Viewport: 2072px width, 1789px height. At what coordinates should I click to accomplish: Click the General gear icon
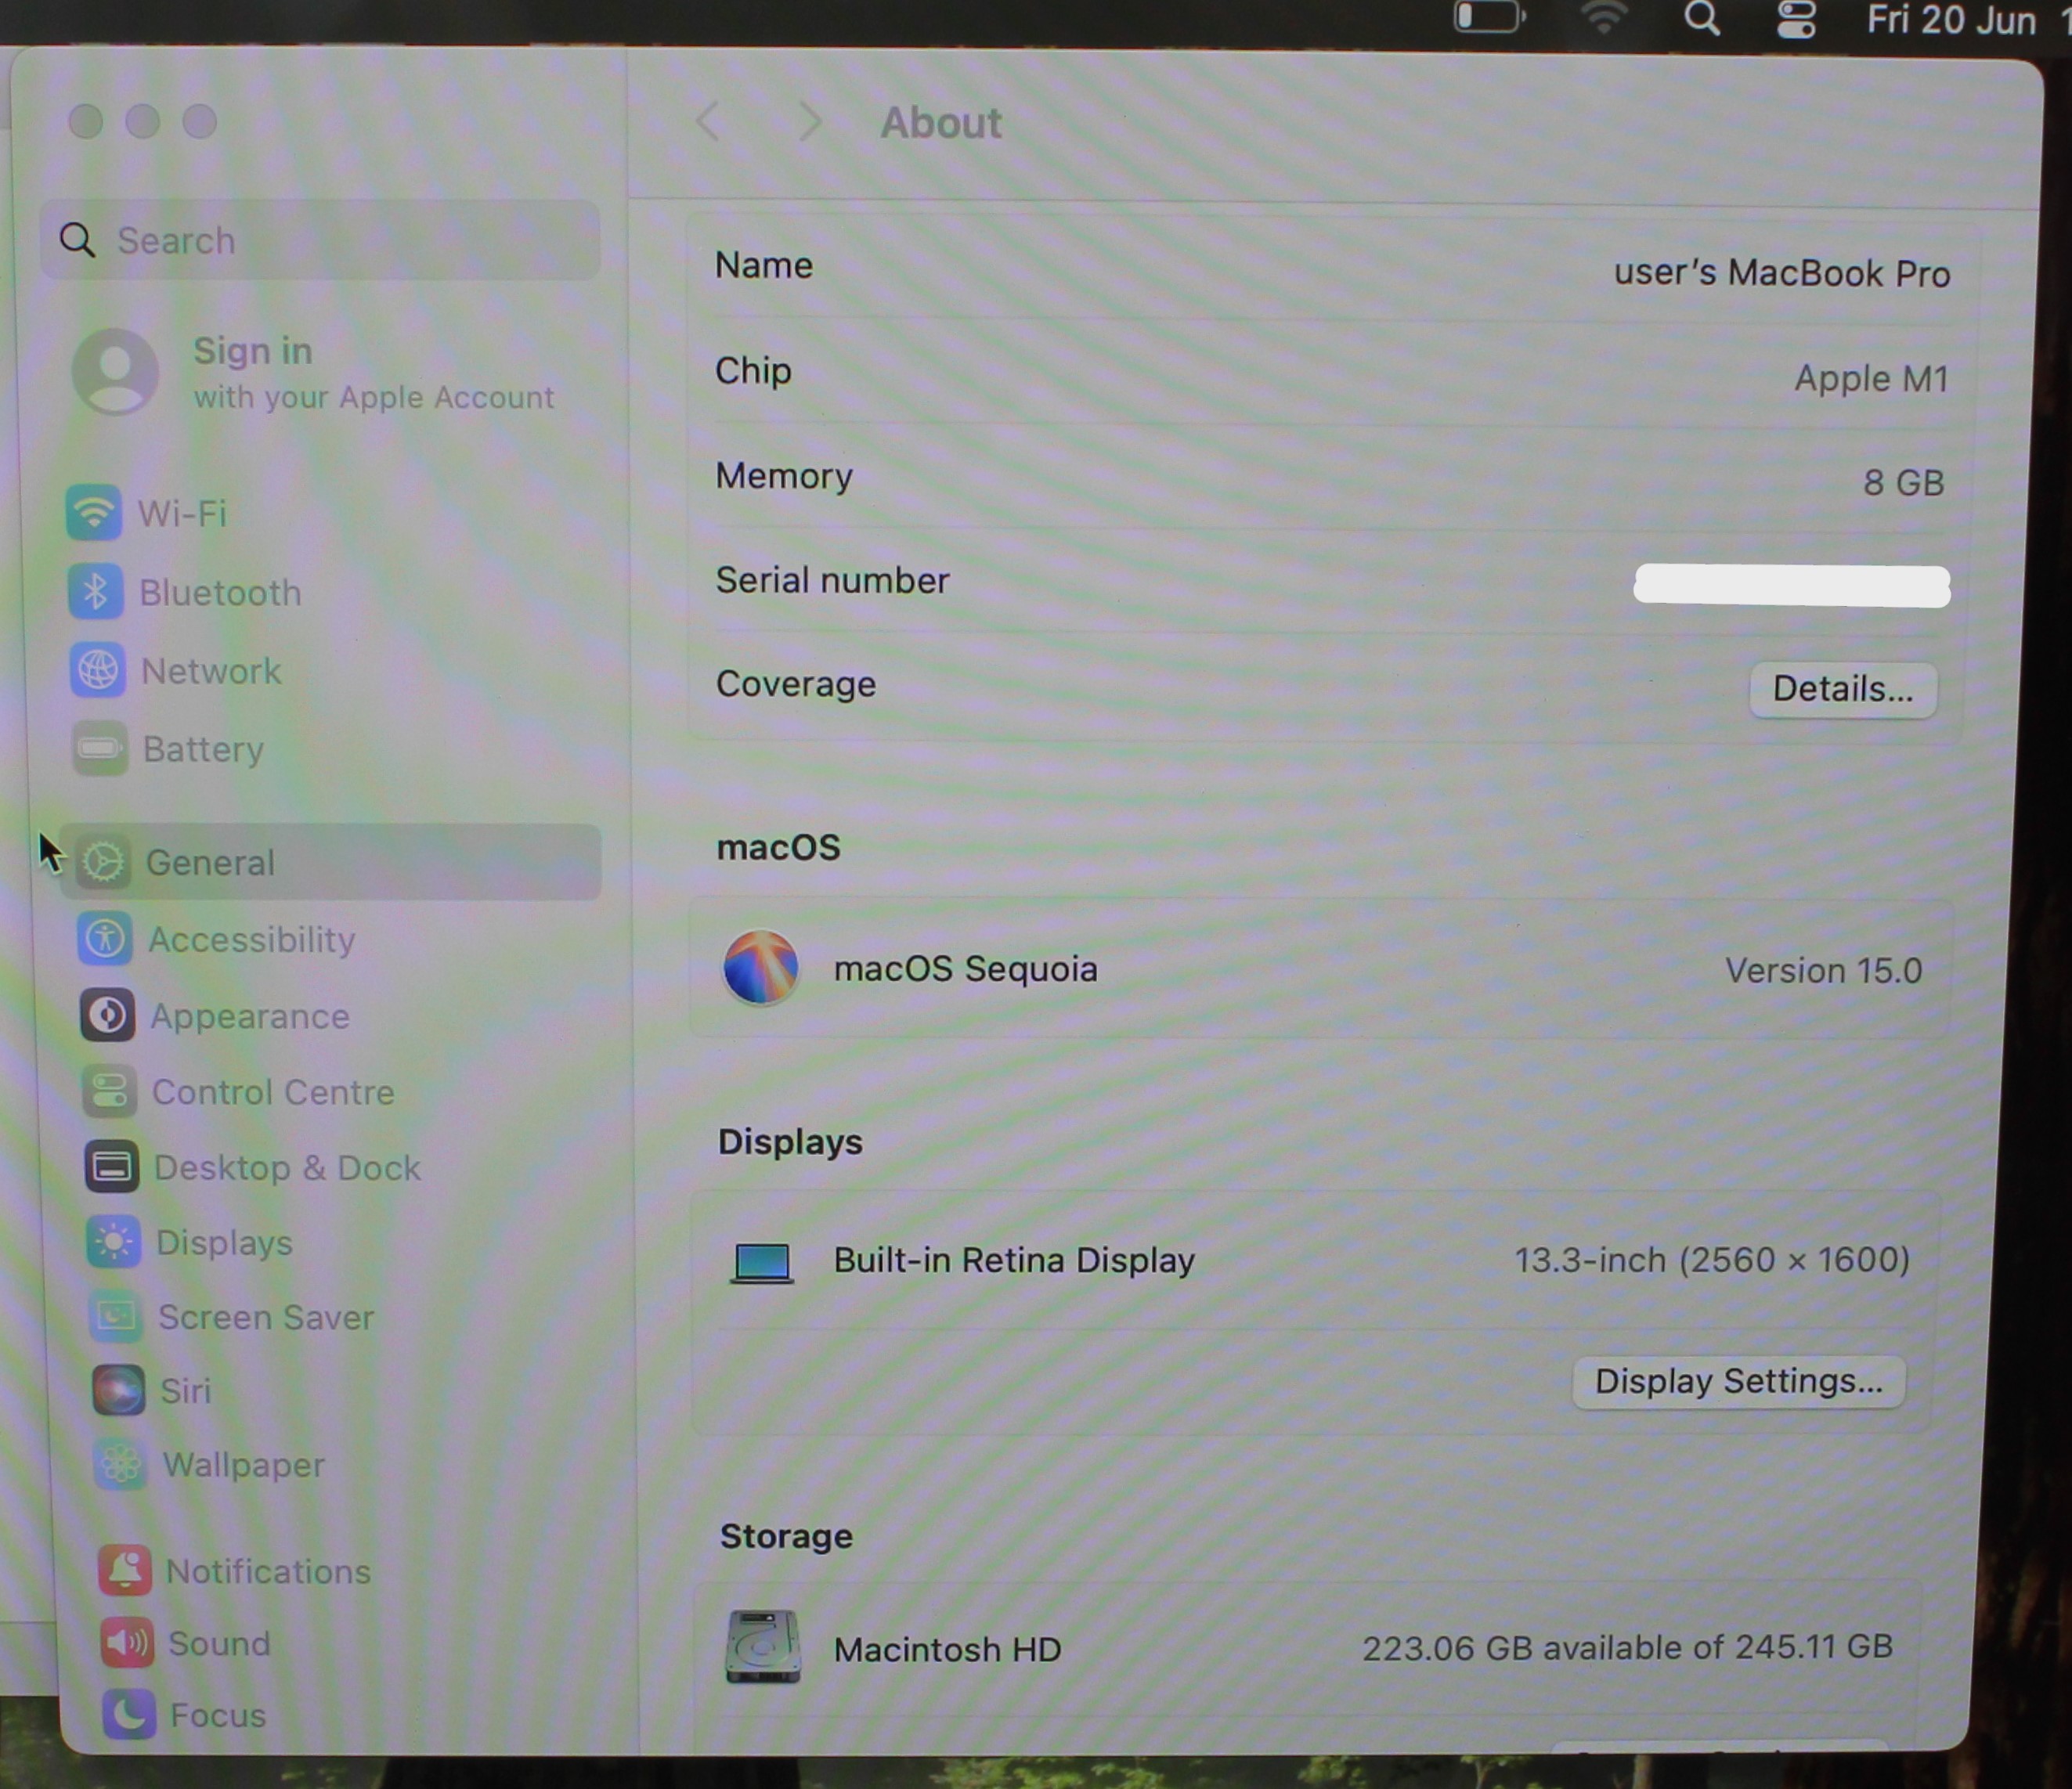[x=104, y=862]
